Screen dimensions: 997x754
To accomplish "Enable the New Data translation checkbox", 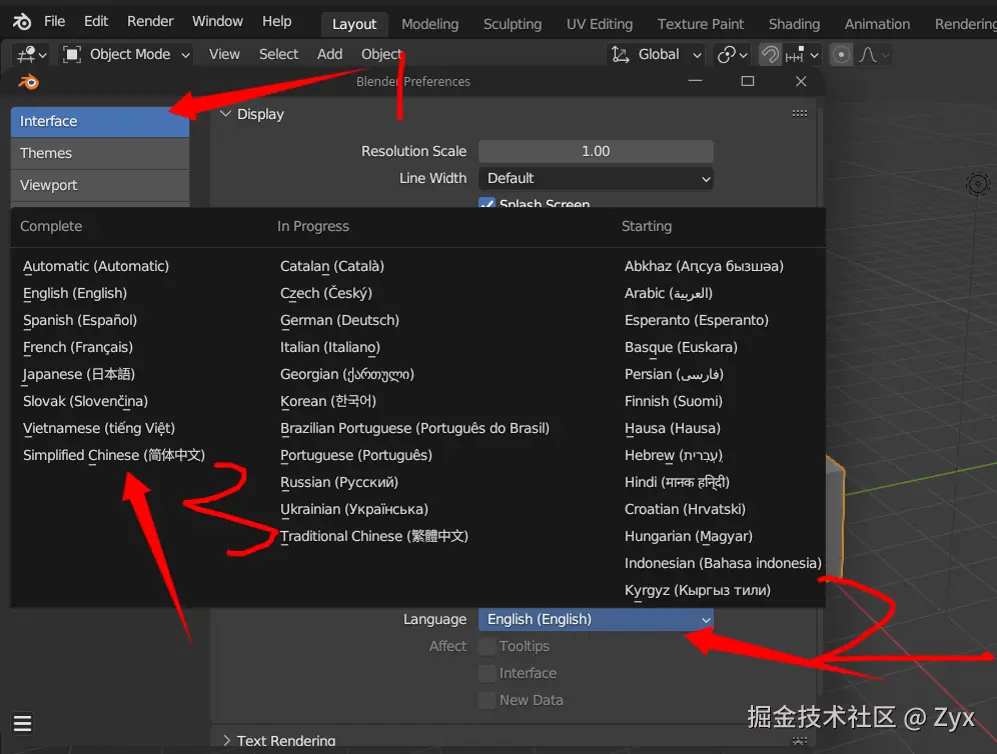I will click(x=487, y=700).
